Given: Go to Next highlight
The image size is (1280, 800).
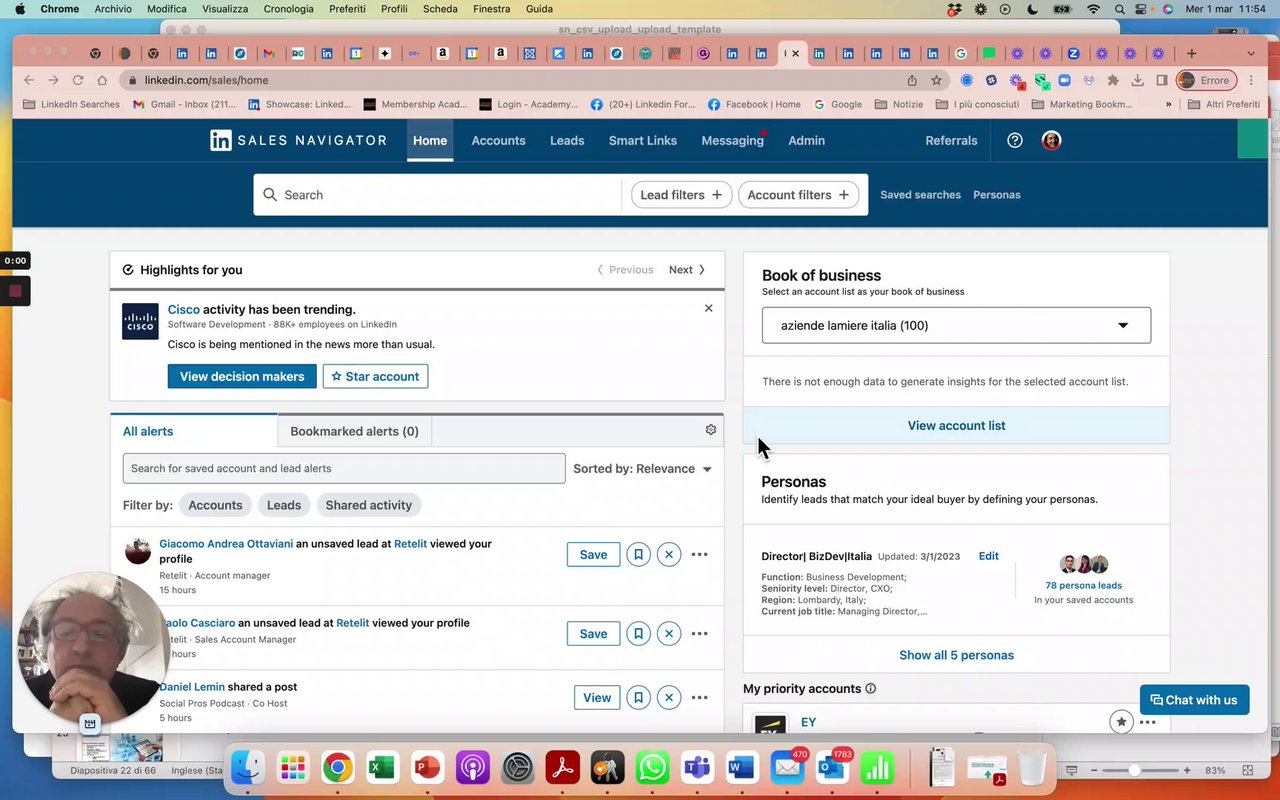Looking at the screenshot, I should [x=687, y=270].
